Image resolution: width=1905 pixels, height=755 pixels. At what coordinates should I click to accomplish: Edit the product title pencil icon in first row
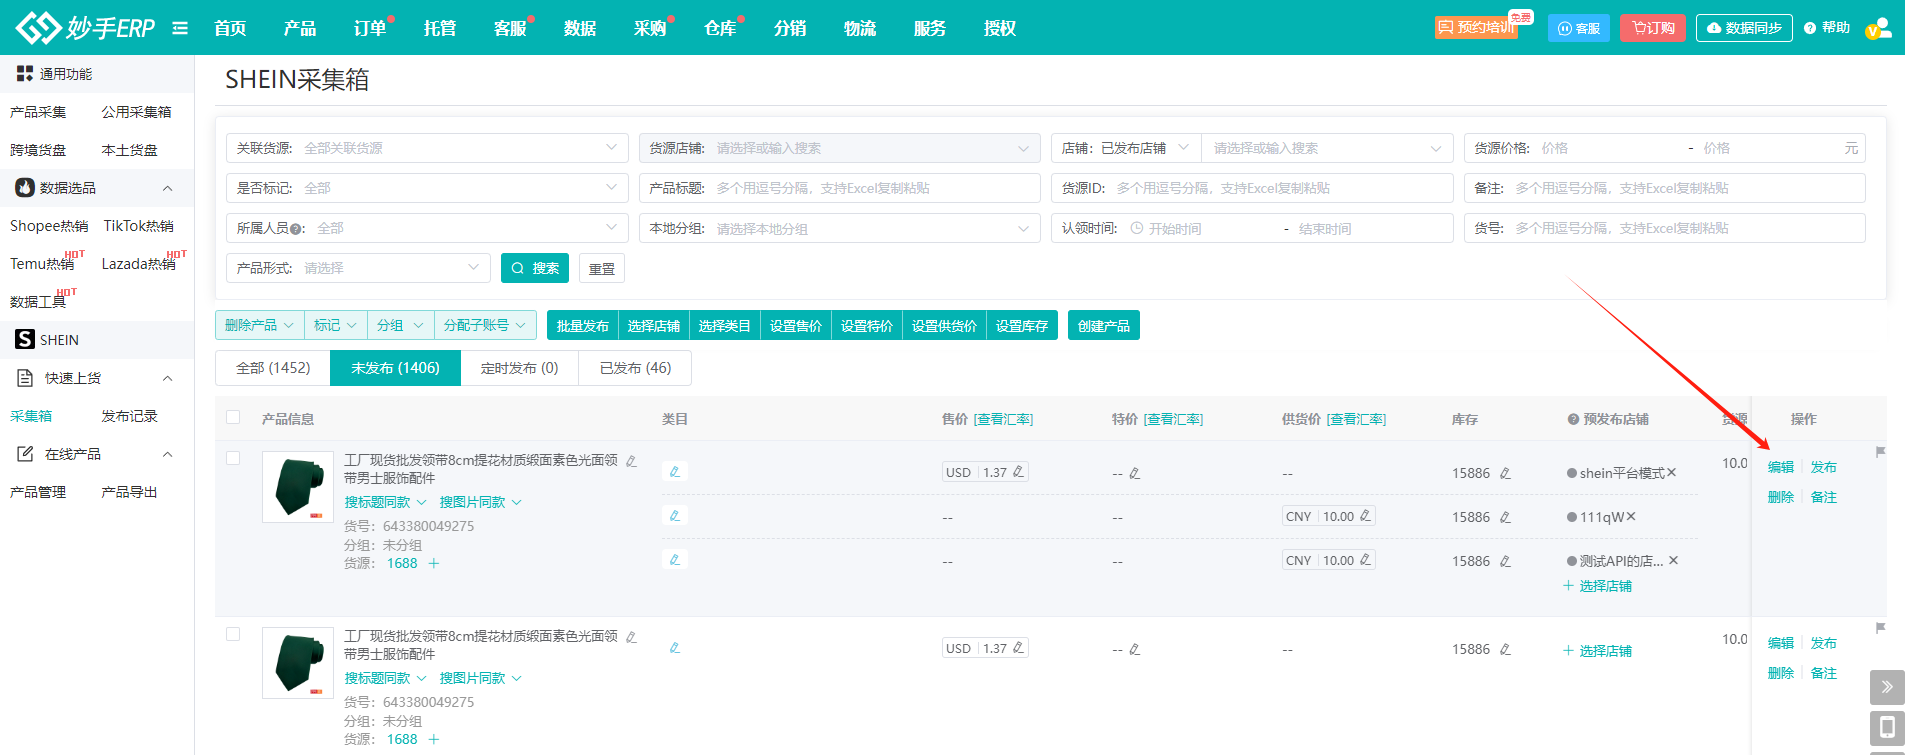[631, 461]
